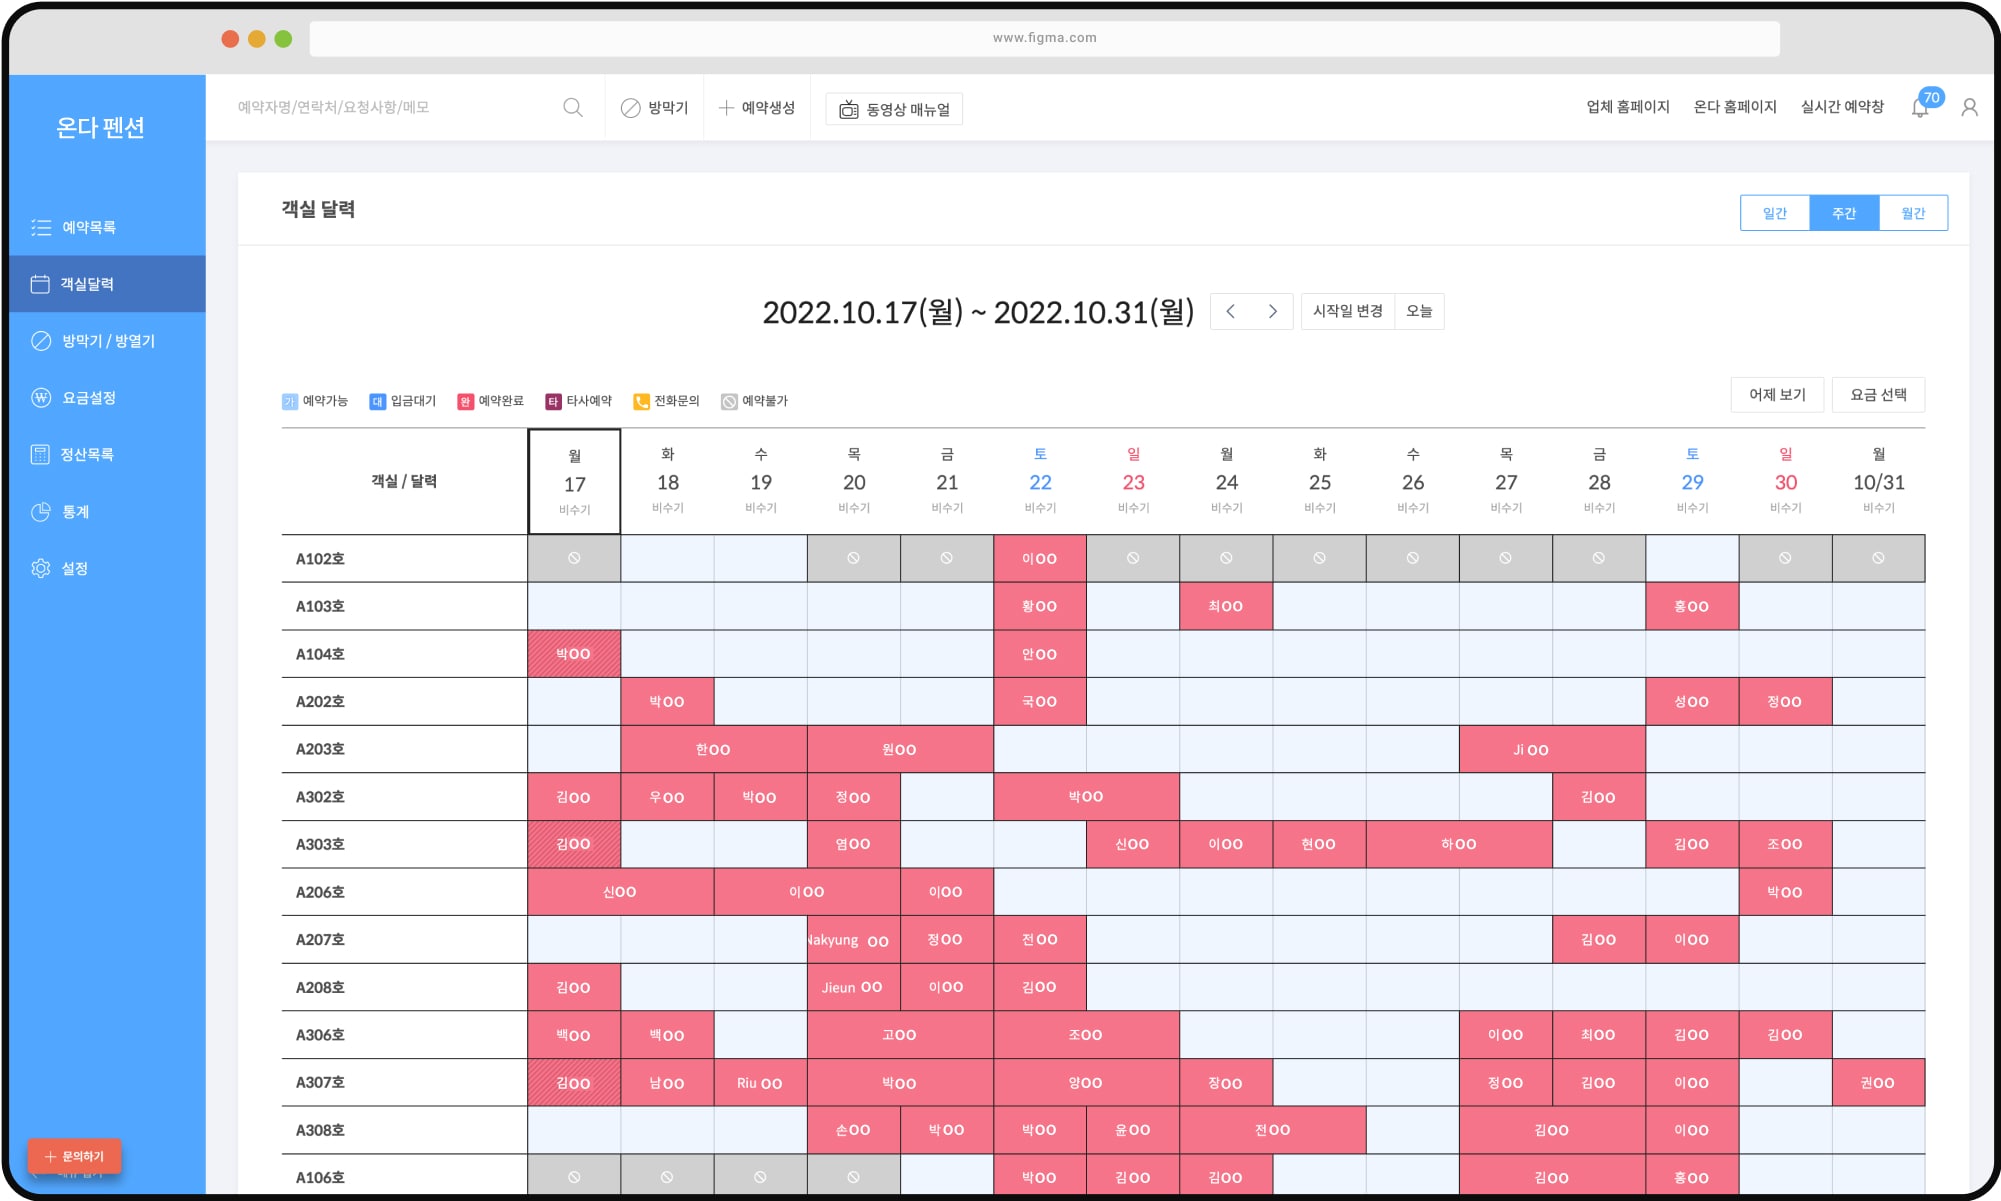Switch to 월간 monthly view
2001x1201 pixels.
pos(1913,213)
